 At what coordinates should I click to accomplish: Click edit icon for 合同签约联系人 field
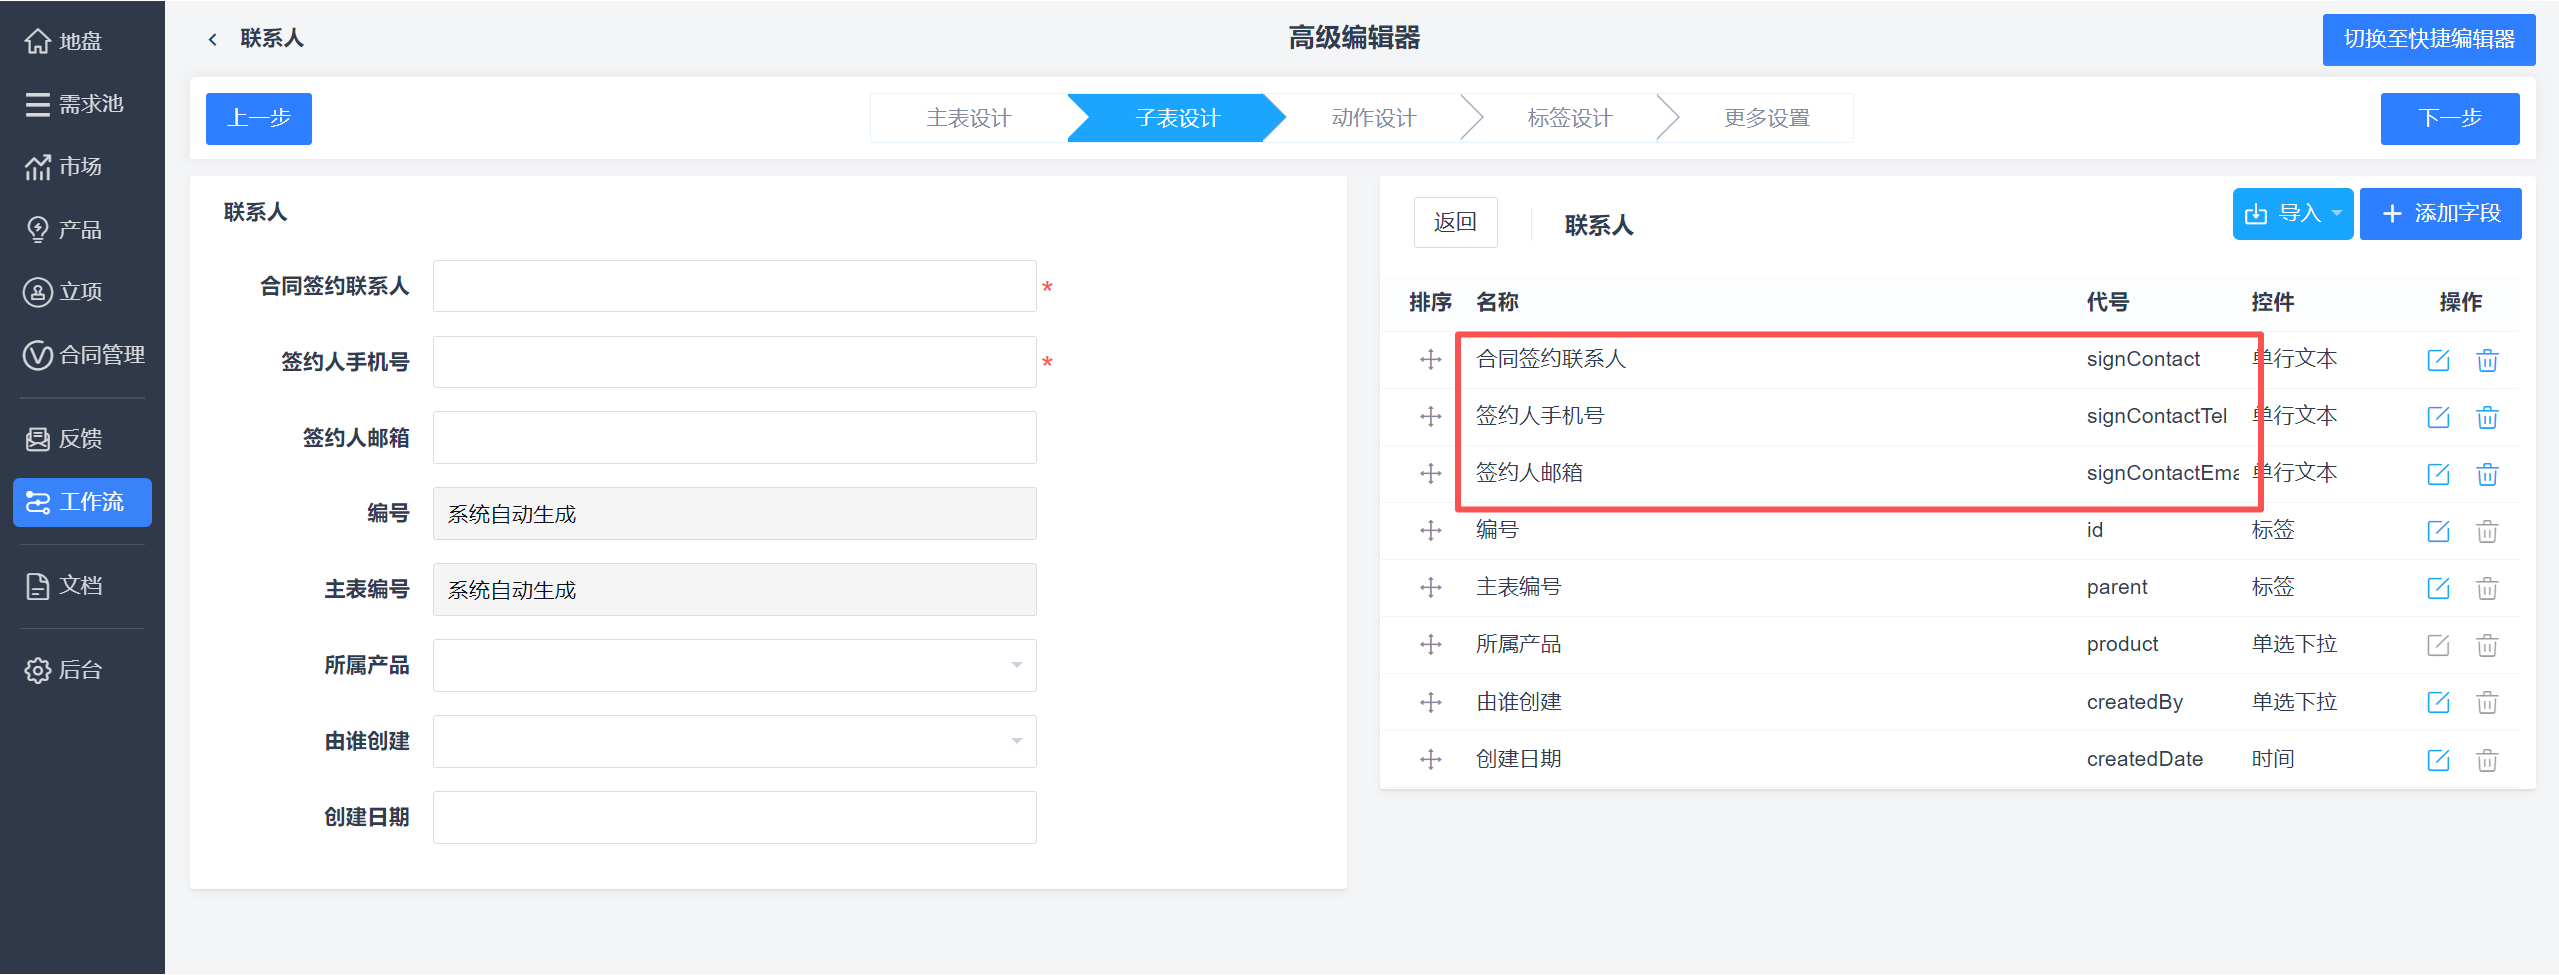[2438, 360]
